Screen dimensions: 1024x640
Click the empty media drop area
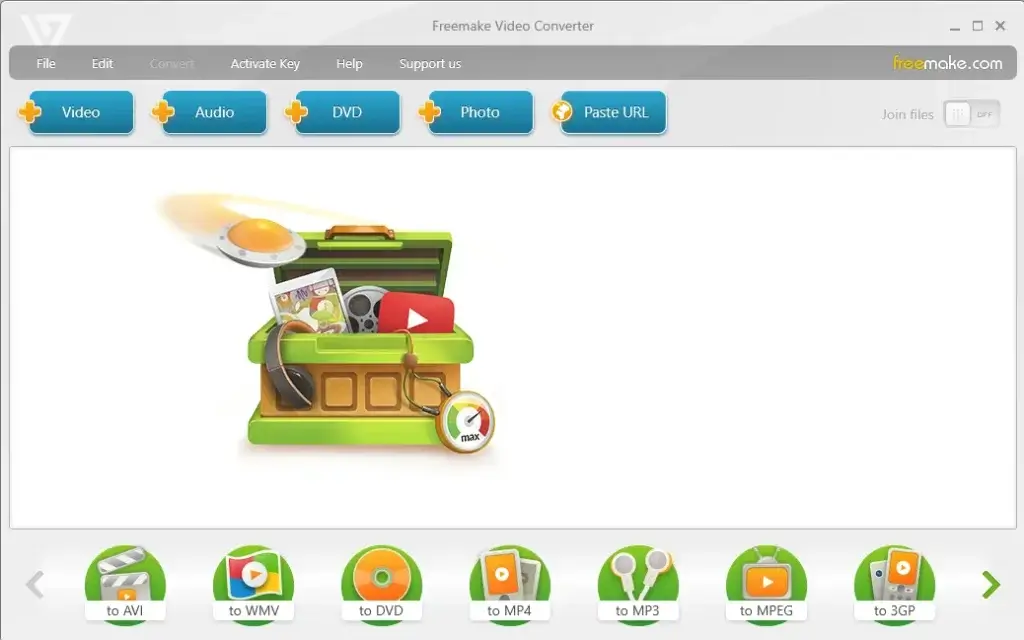click(700, 340)
